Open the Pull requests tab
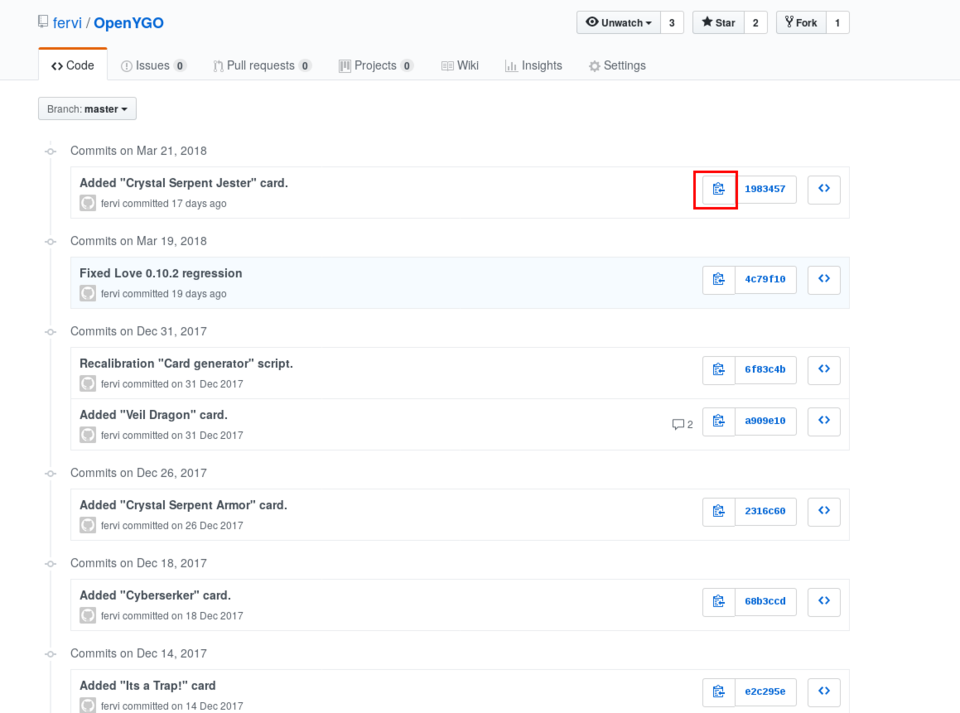 [x=261, y=66]
